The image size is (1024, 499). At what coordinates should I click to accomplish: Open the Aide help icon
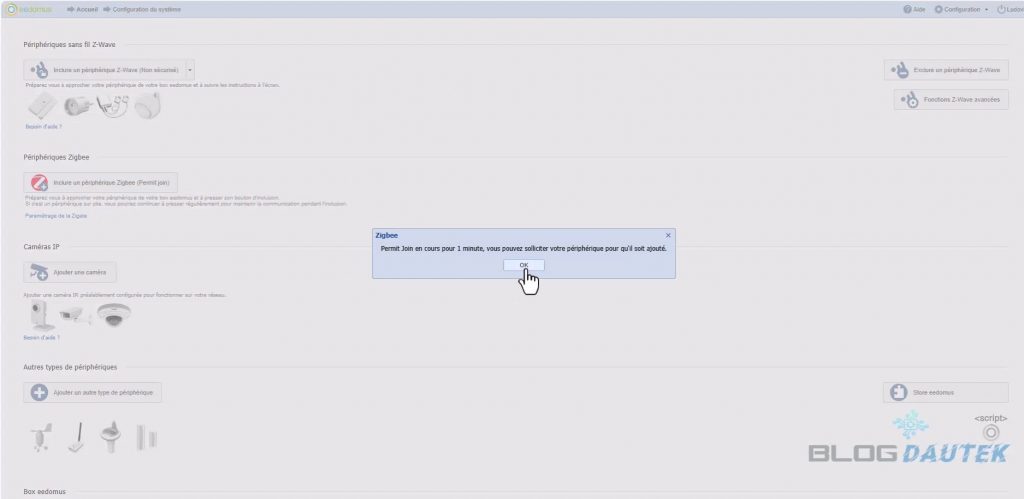pyautogui.click(x=913, y=9)
